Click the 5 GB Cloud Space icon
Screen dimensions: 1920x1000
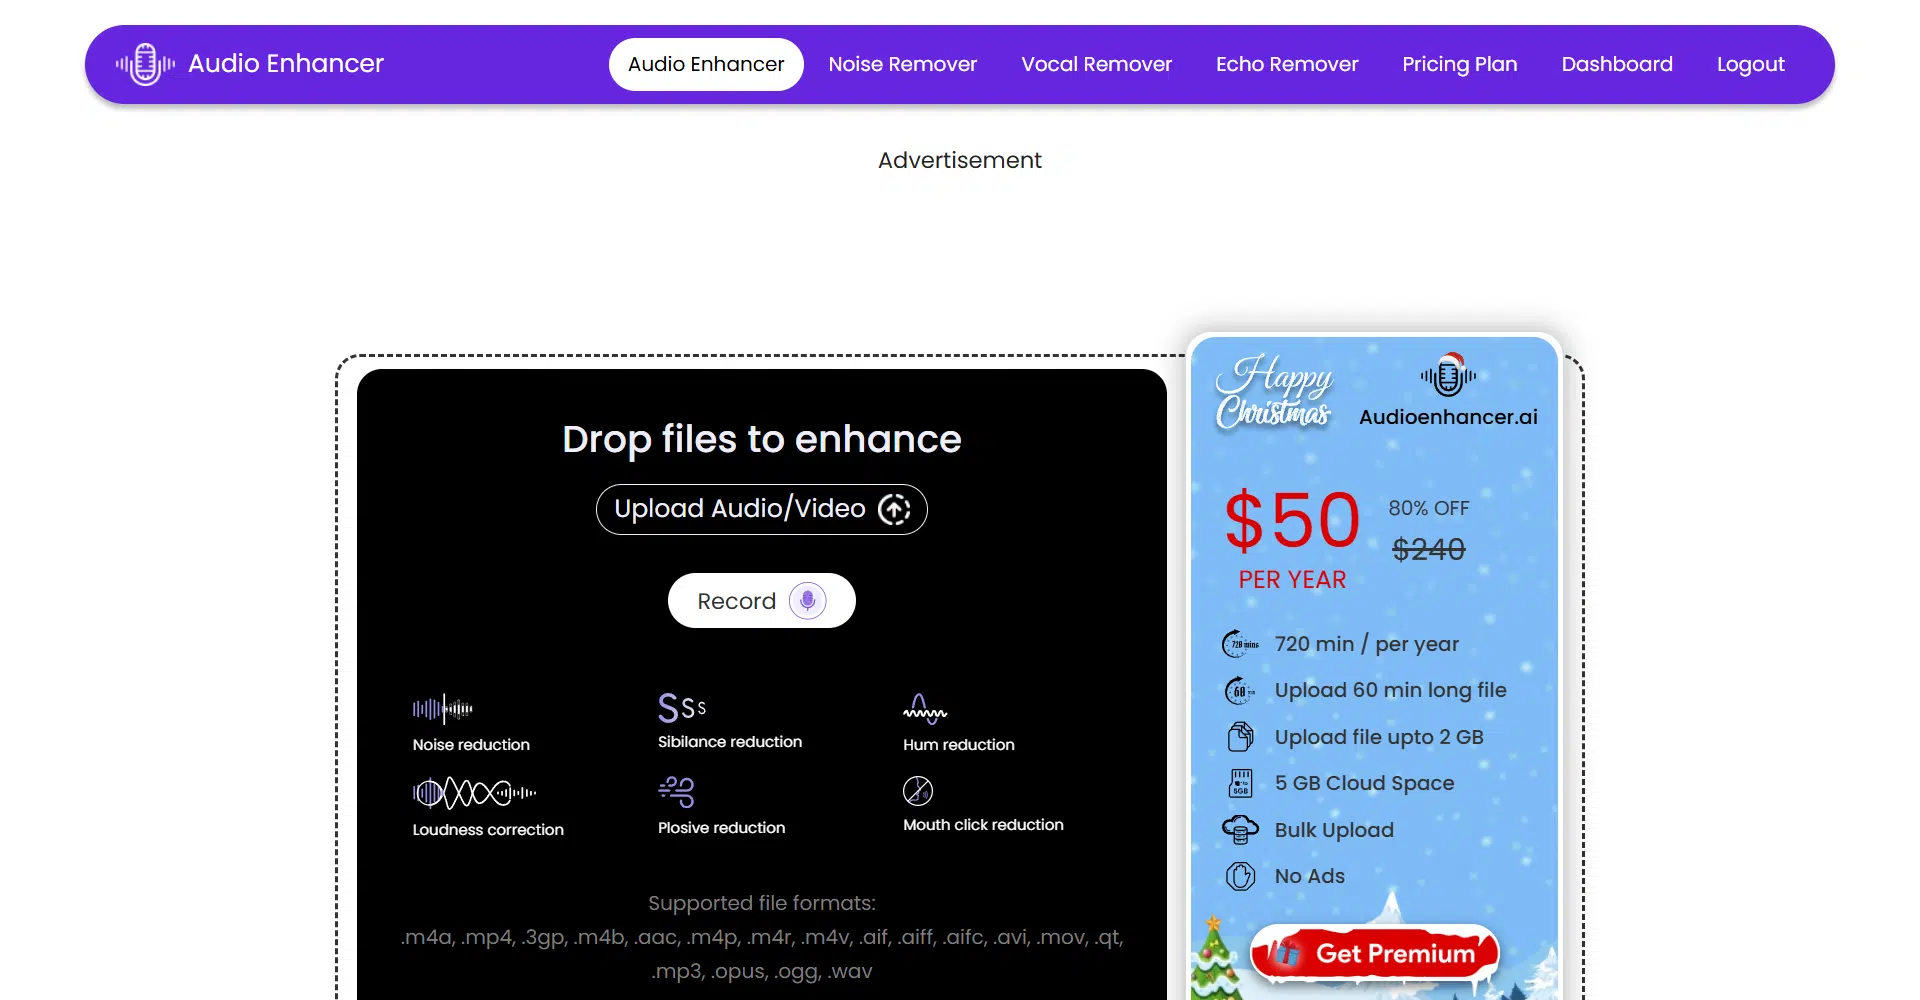[1240, 783]
